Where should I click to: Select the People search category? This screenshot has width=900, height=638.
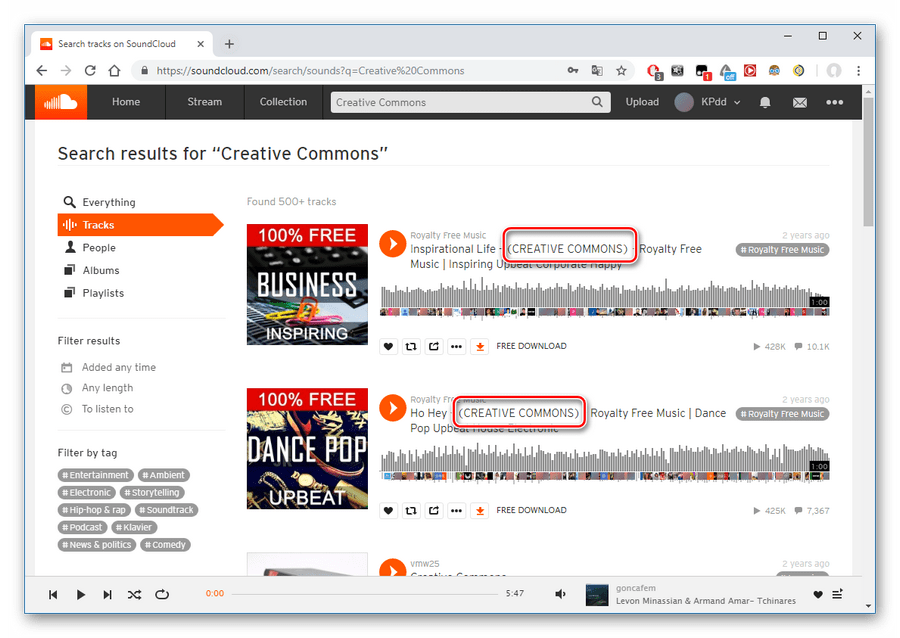point(98,248)
